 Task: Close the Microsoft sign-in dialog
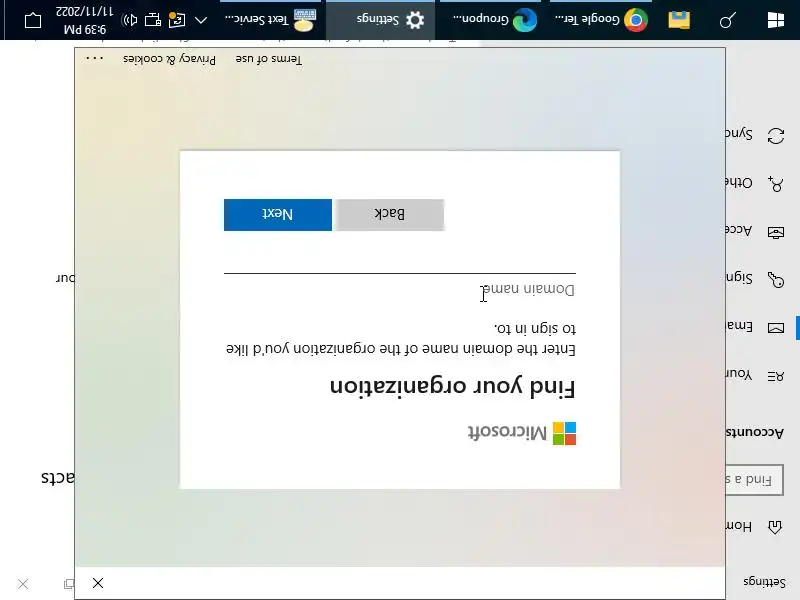[98, 583]
